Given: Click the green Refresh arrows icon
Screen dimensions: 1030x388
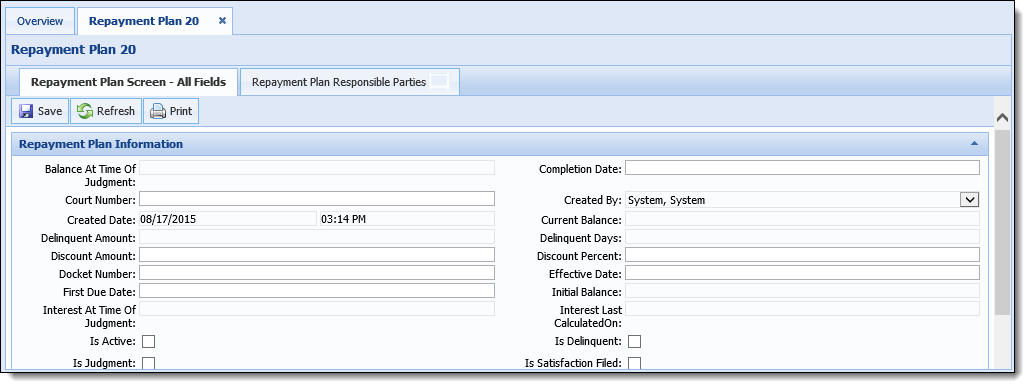Looking at the screenshot, I should [x=85, y=112].
